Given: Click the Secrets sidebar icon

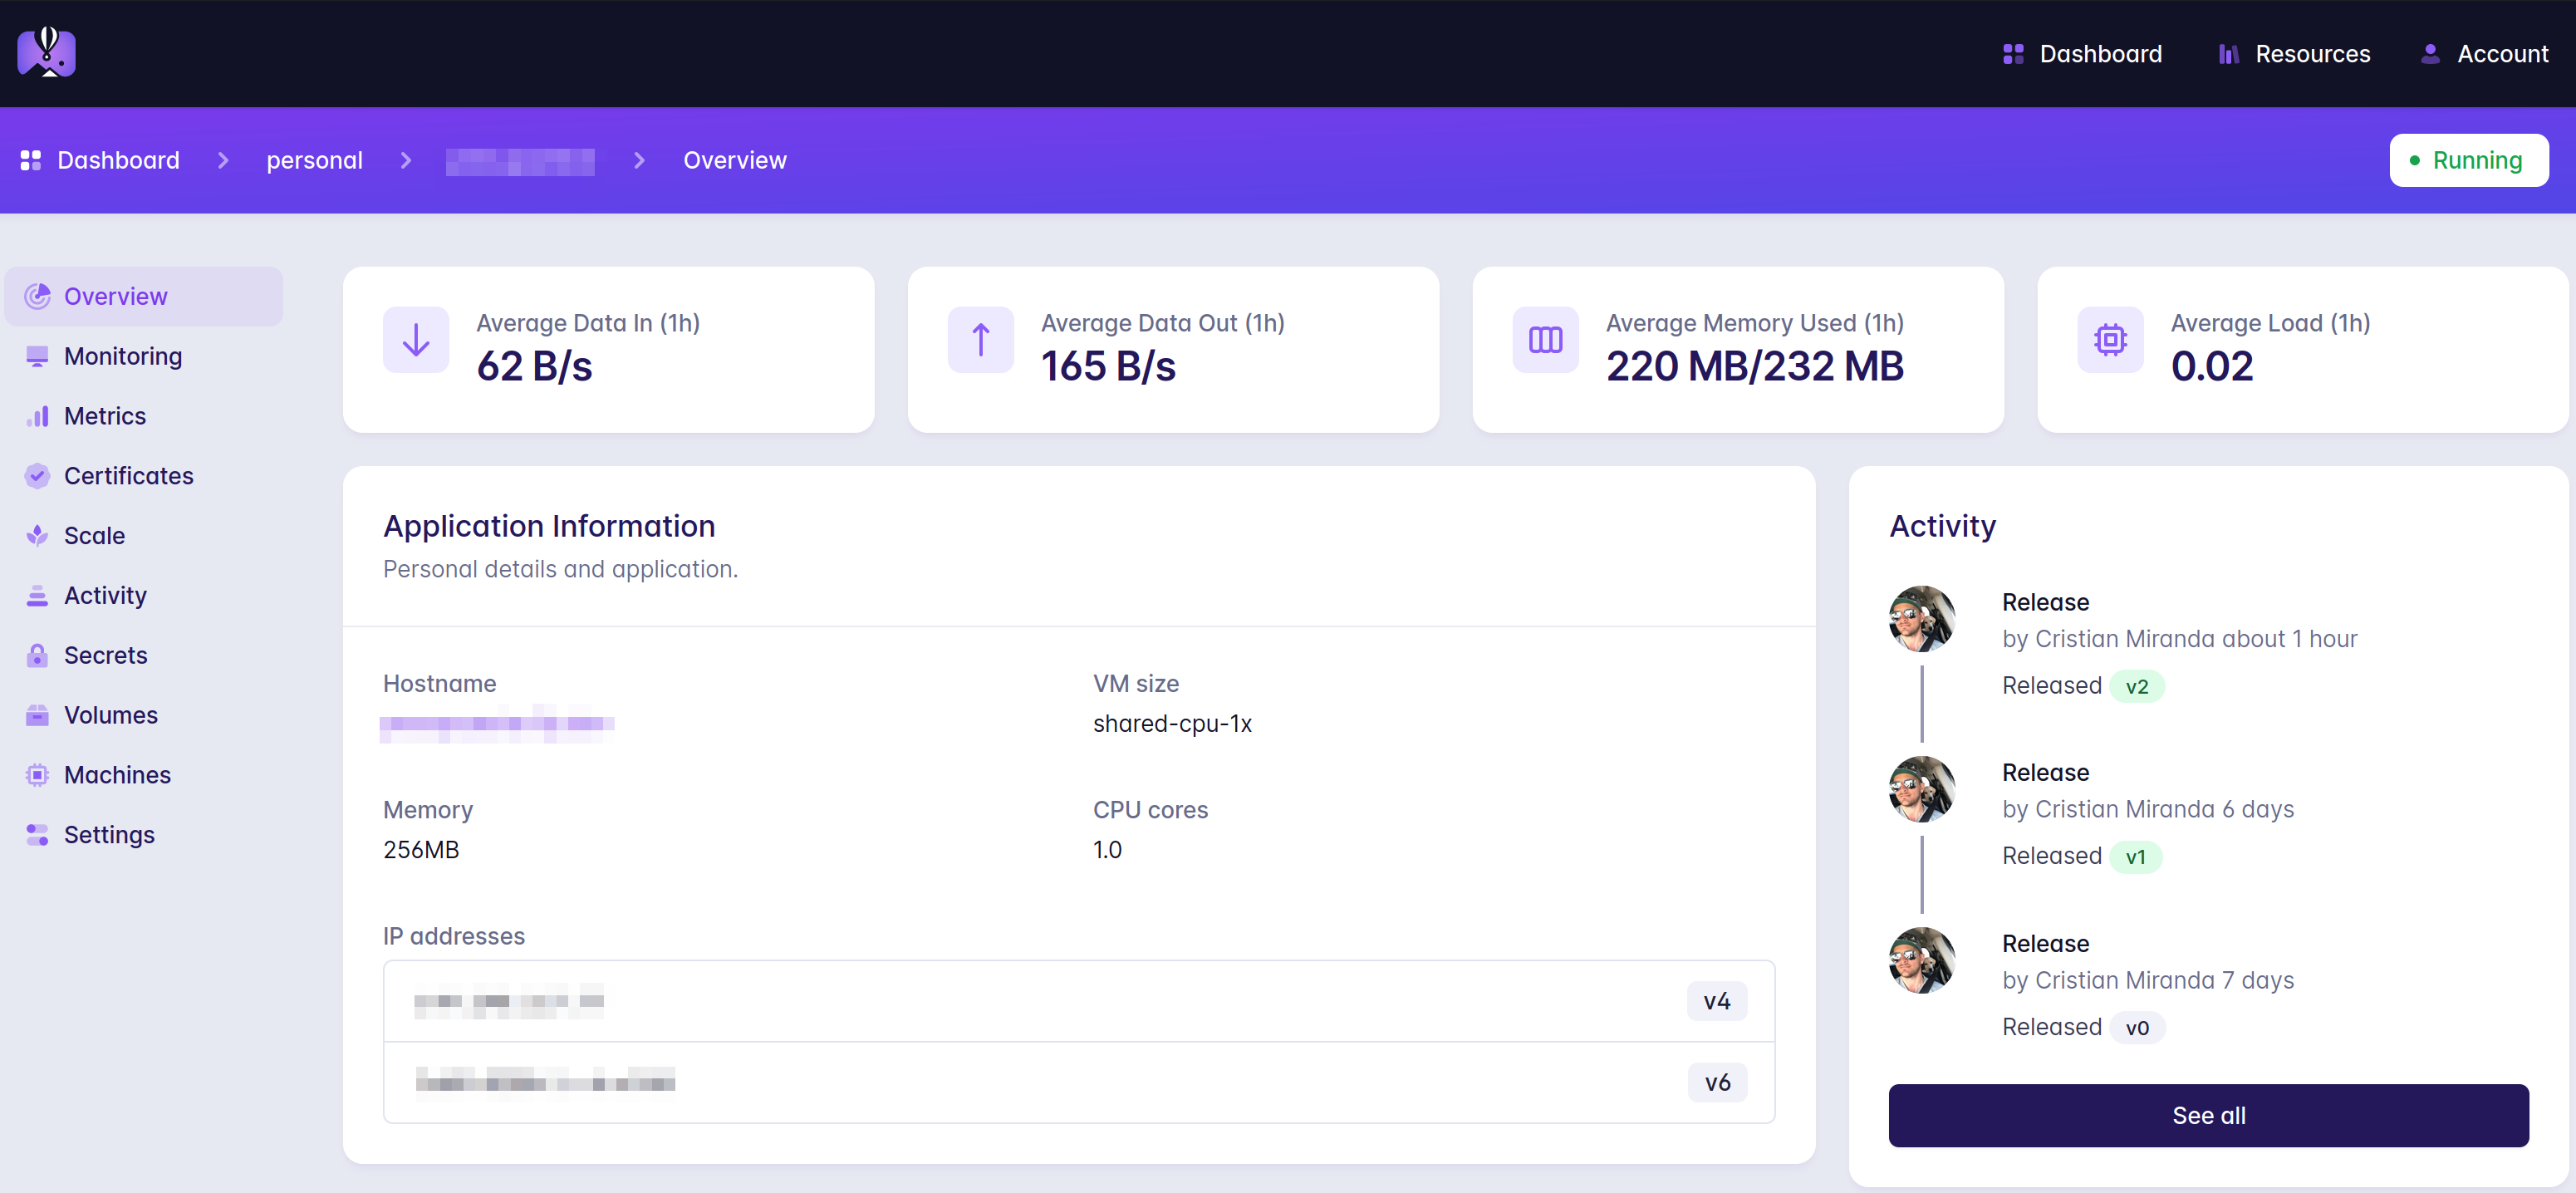Looking at the screenshot, I should click(x=37, y=654).
